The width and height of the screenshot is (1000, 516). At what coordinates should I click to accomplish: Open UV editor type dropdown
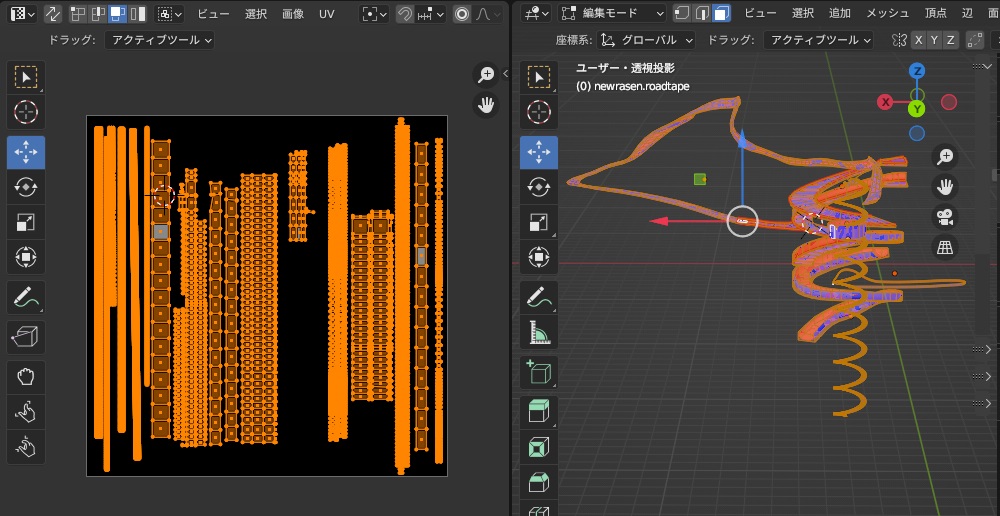[x=23, y=14]
